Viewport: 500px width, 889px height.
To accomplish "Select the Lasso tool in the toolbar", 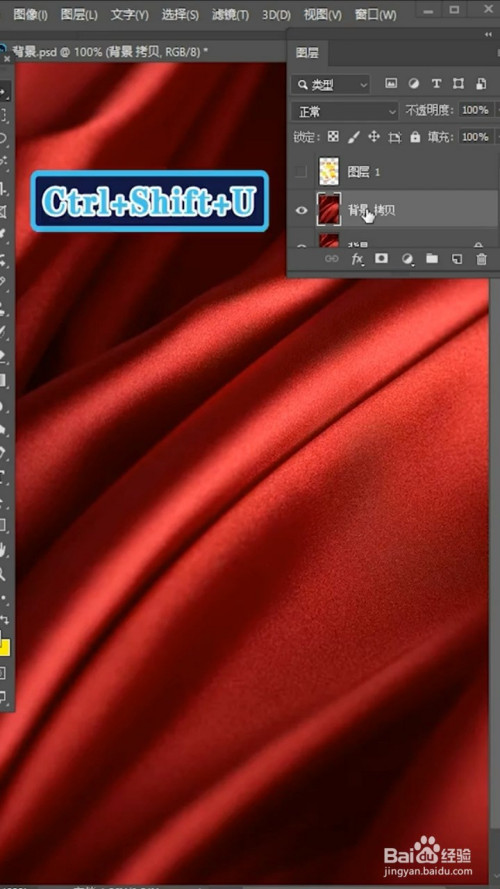I will click(x=3, y=138).
